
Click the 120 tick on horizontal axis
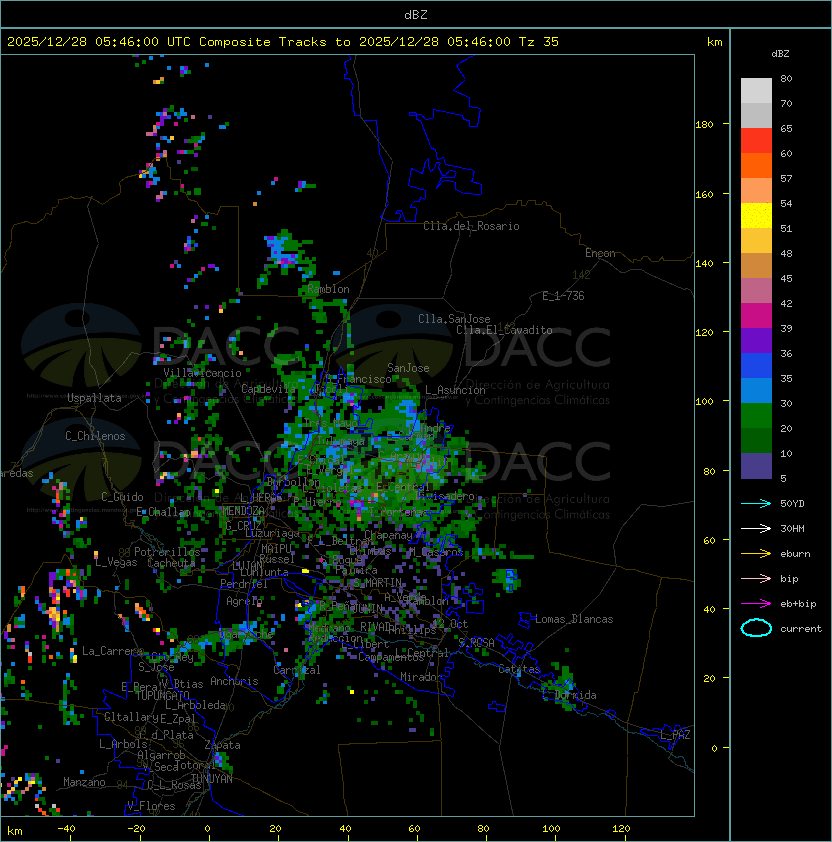coord(621,829)
